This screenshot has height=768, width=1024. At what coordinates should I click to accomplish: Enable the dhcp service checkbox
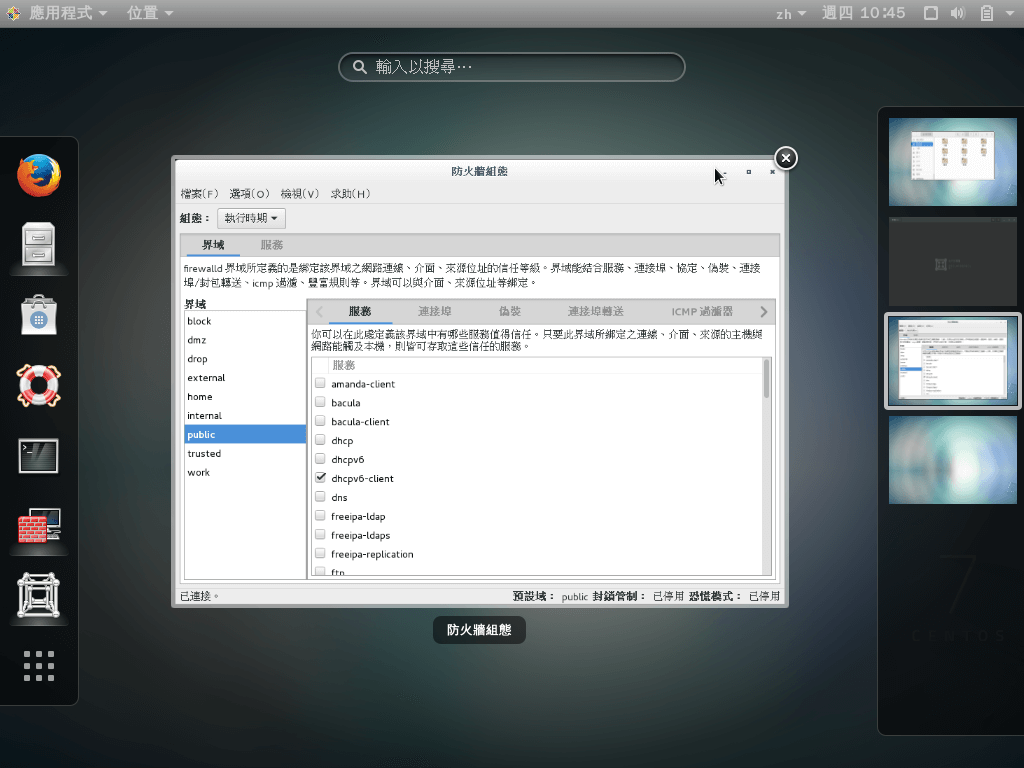coord(320,440)
